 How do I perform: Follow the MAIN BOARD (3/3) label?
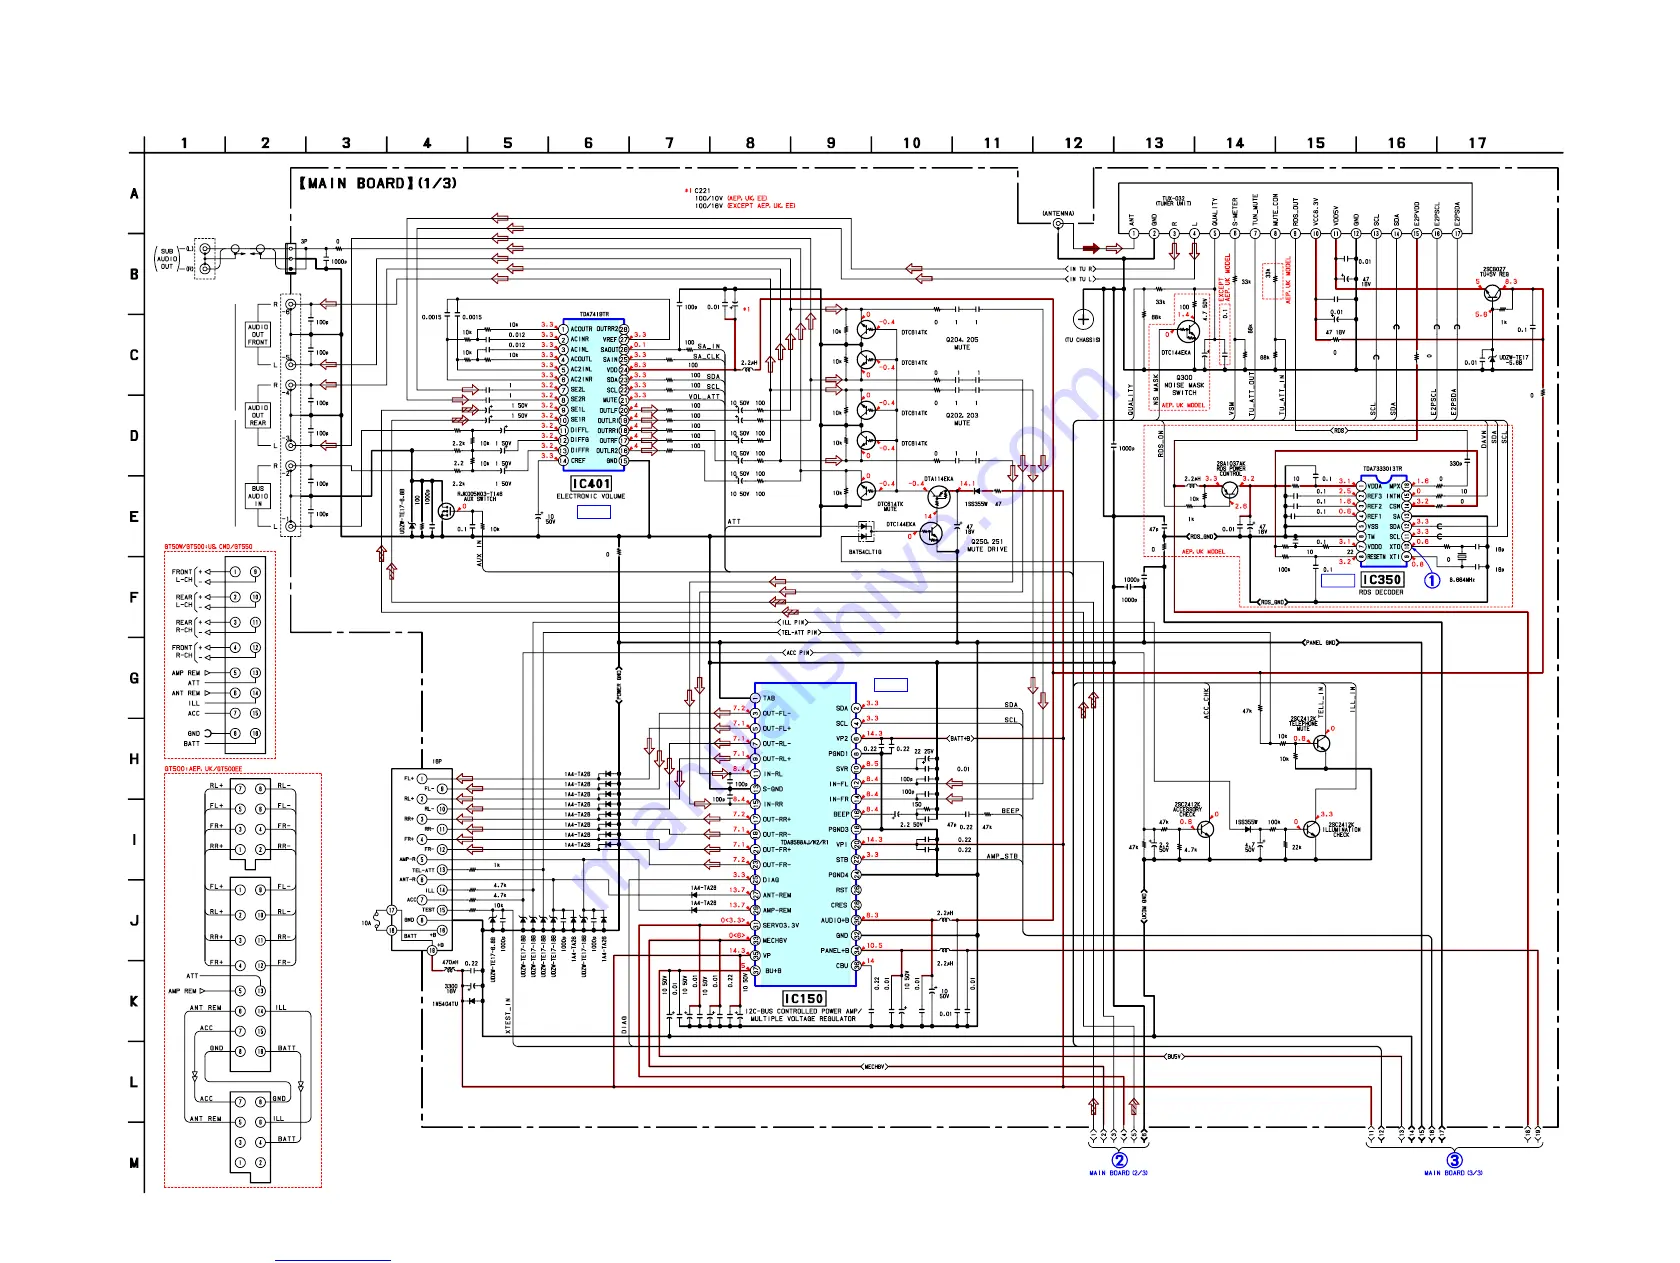pyautogui.click(x=1453, y=1173)
